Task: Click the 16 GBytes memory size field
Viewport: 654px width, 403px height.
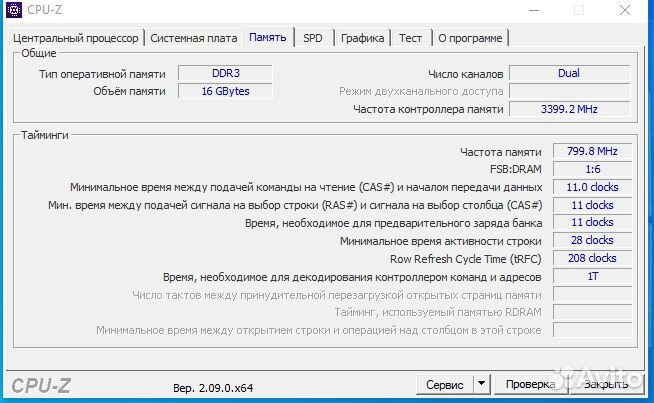Action: pos(225,91)
